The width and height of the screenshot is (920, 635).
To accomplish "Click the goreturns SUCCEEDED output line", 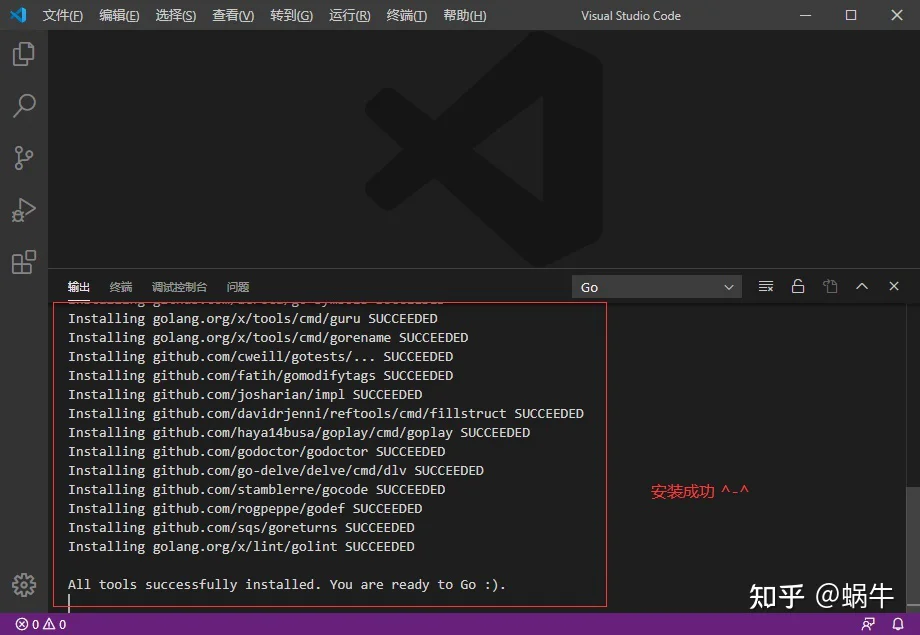I will 241,528.
